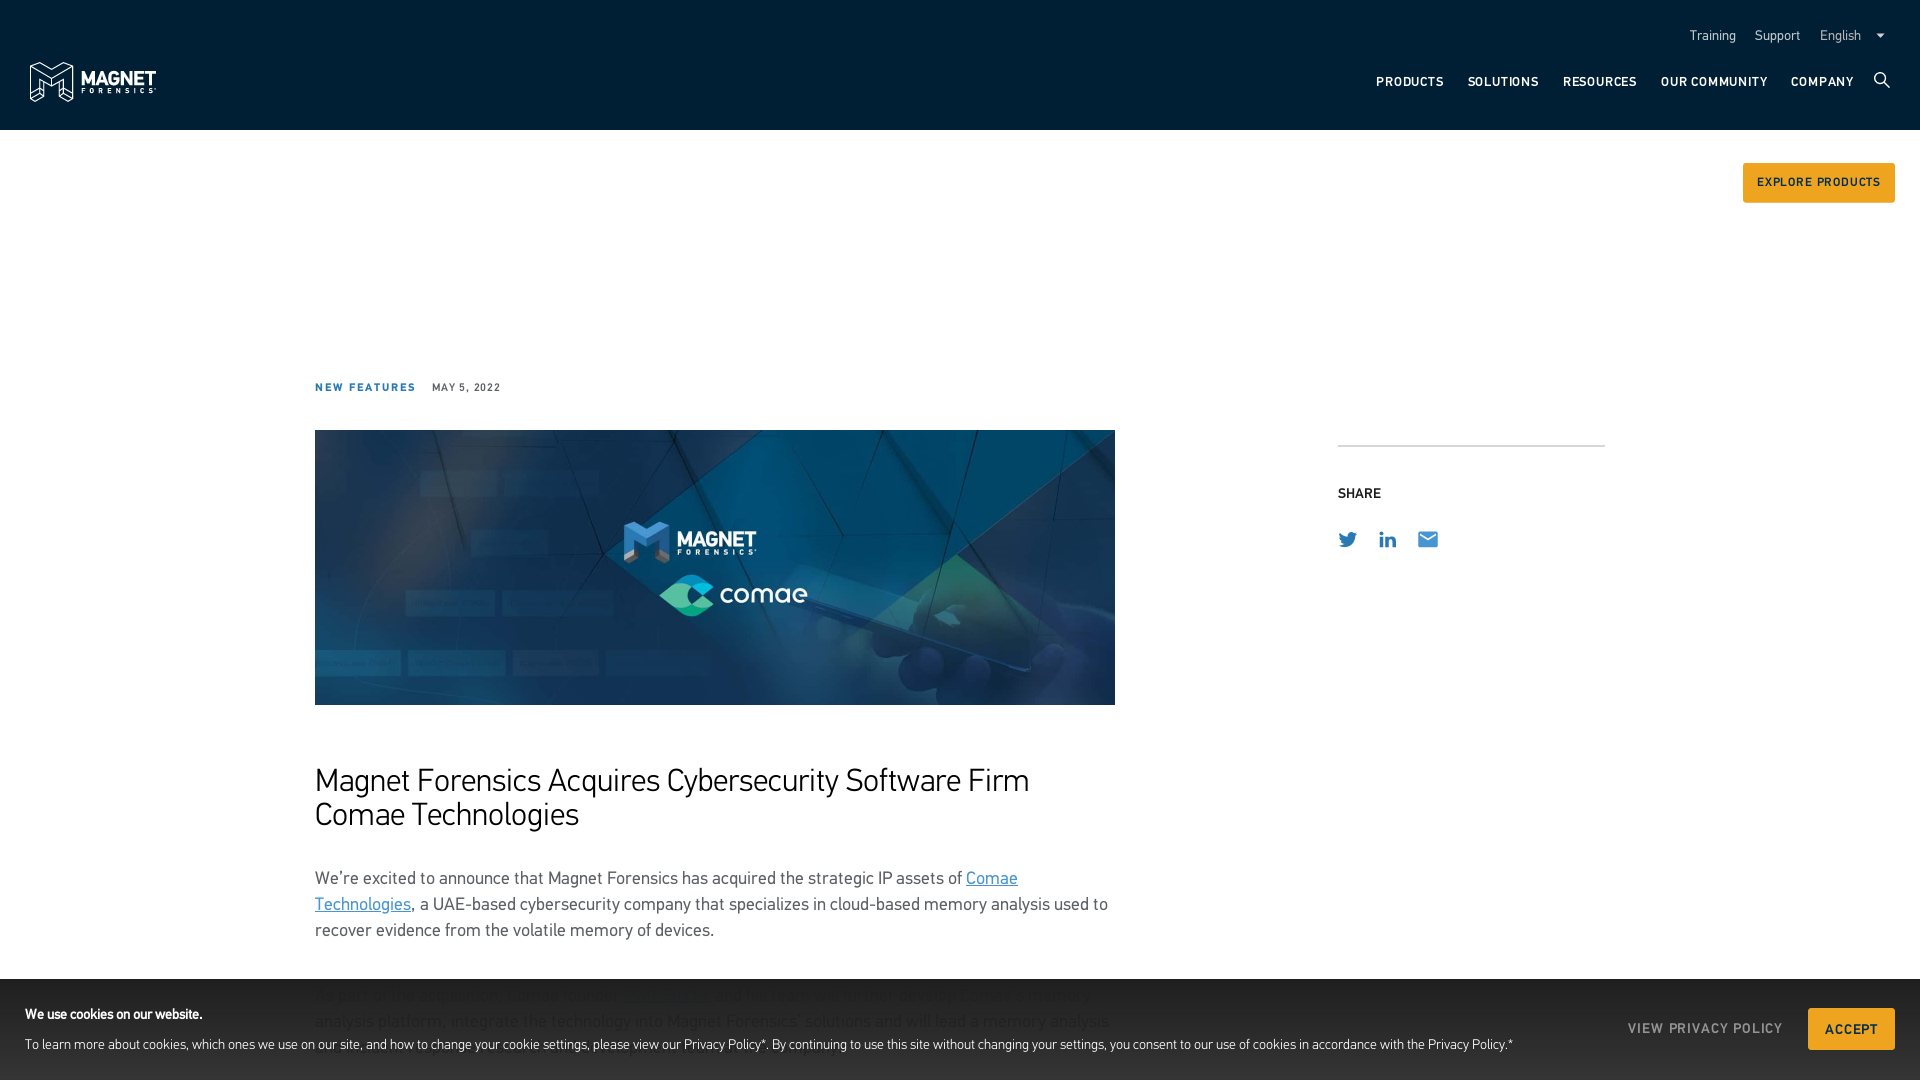Click the Magnet Comae article banner image
The image size is (1920, 1080).
(715, 568)
